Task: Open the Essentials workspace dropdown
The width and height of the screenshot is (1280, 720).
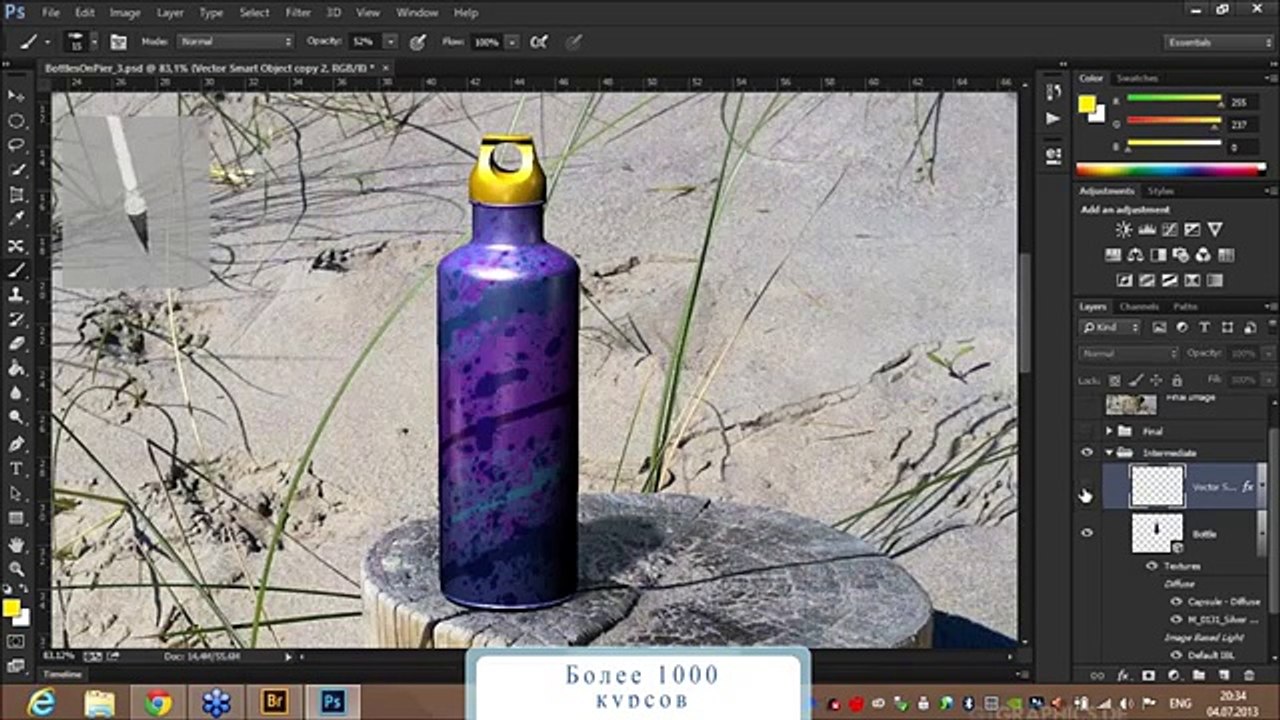Action: pyautogui.click(x=1219, y=42)
